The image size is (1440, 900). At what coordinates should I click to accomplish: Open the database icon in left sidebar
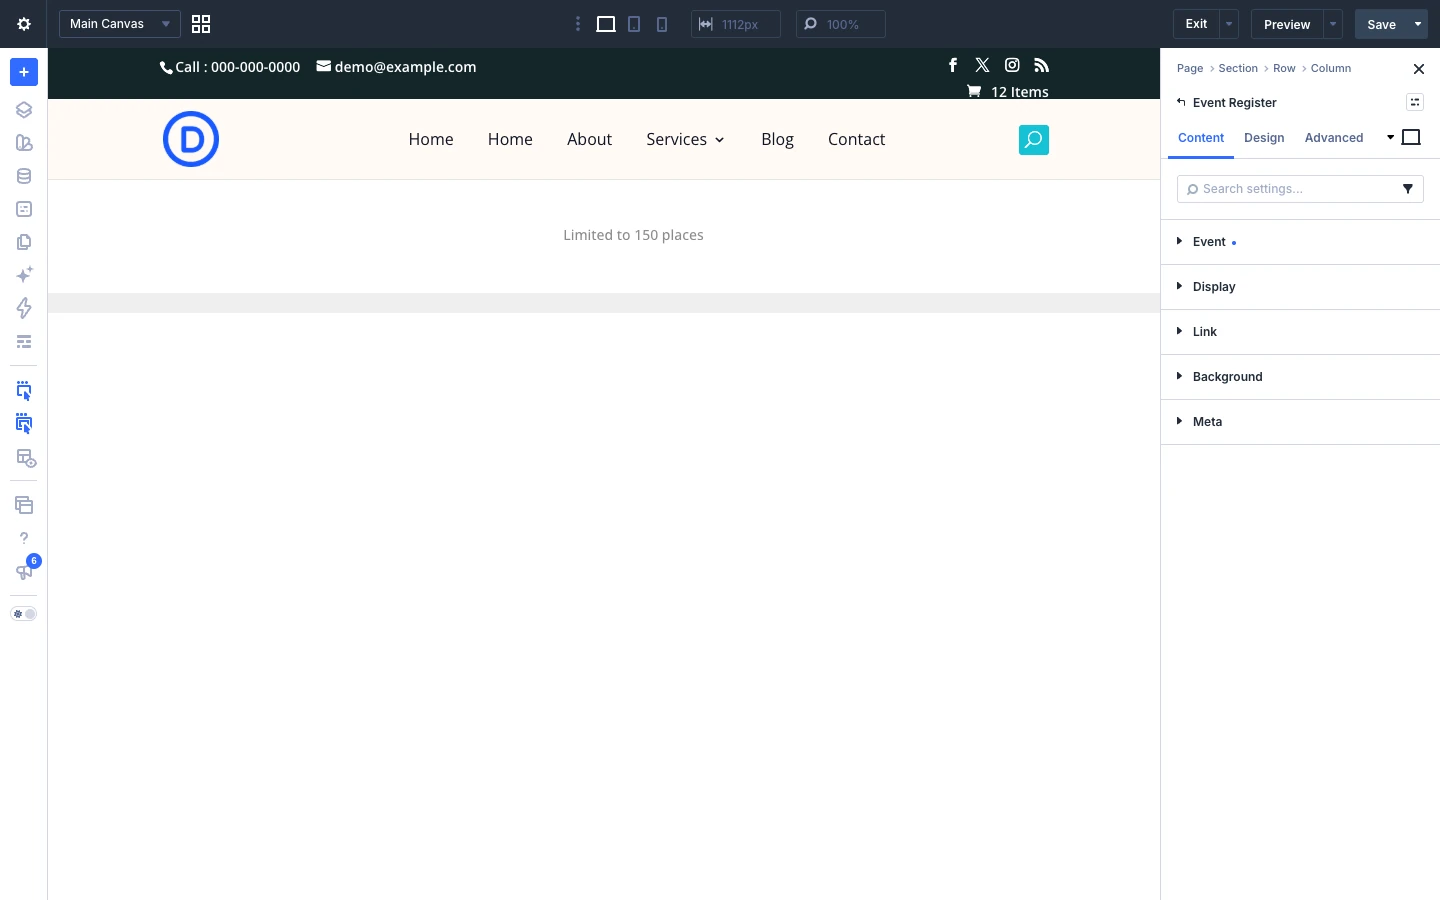[24, 176]
